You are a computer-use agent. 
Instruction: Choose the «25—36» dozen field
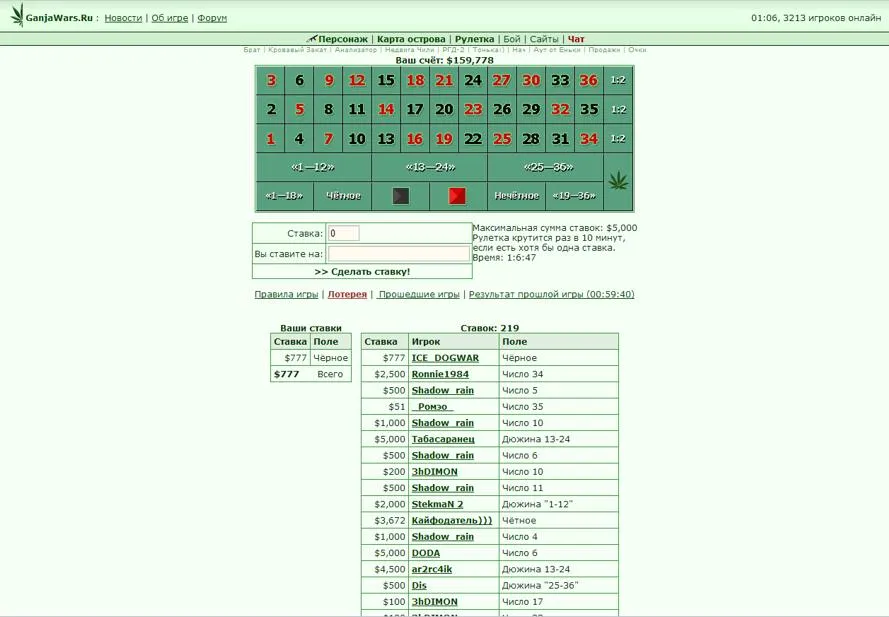click(546, 167)
